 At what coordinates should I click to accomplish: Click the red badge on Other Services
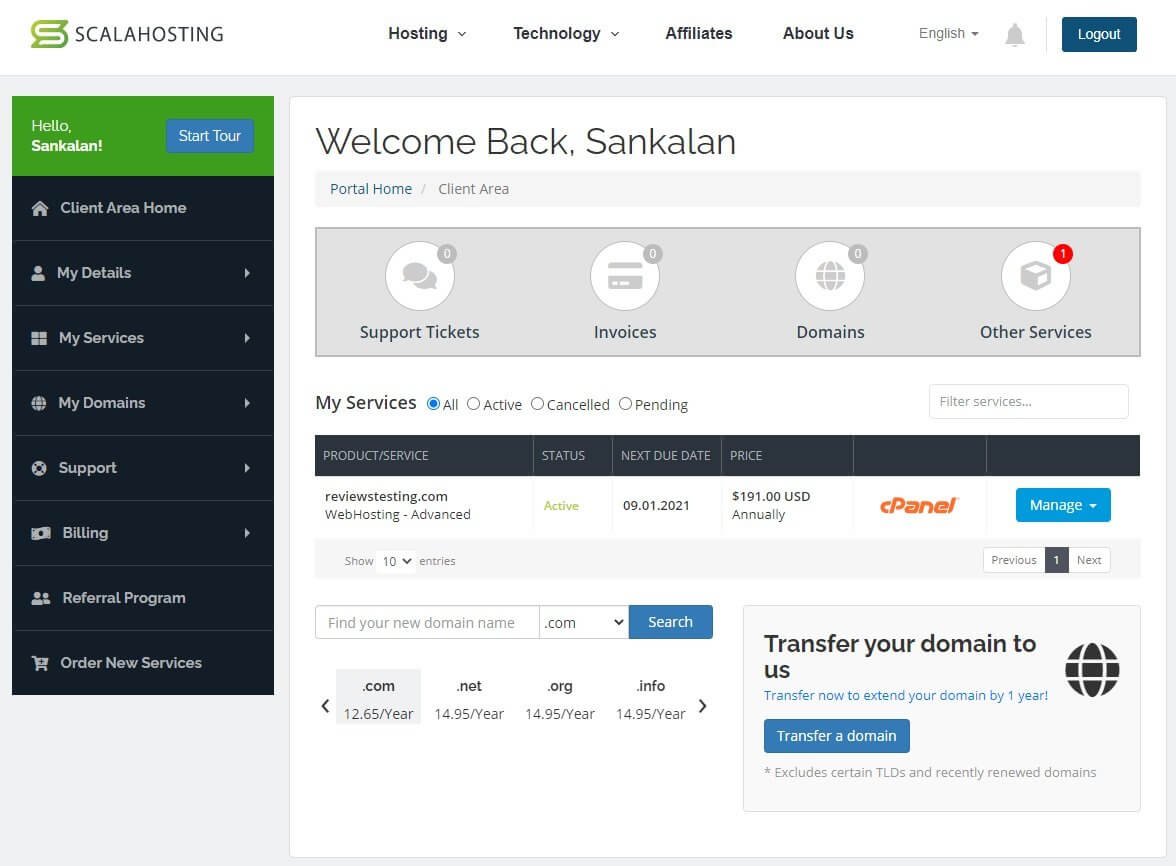(x=1062, y=254)
